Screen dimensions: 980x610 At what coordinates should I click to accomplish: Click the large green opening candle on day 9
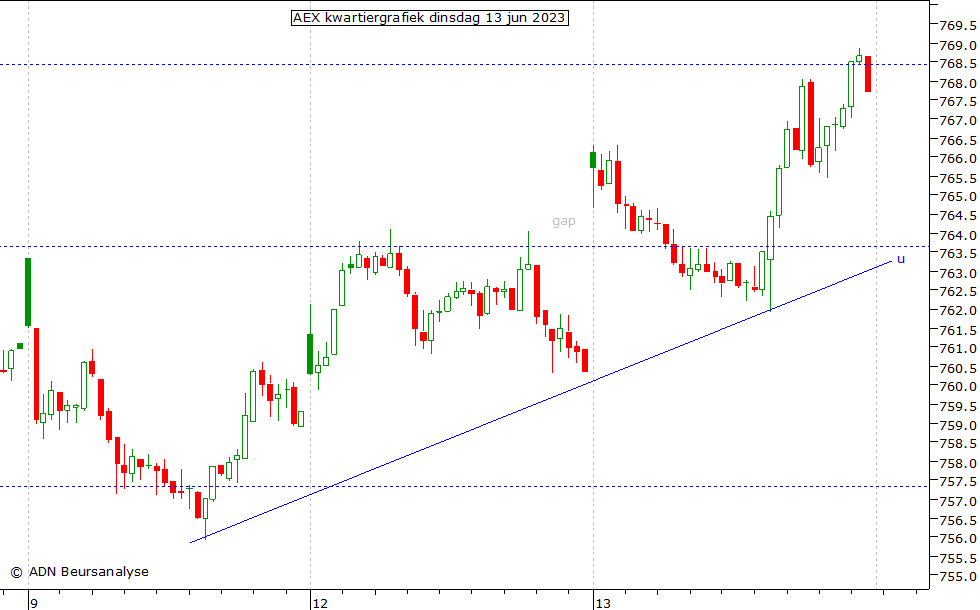[x=28, y=292]
